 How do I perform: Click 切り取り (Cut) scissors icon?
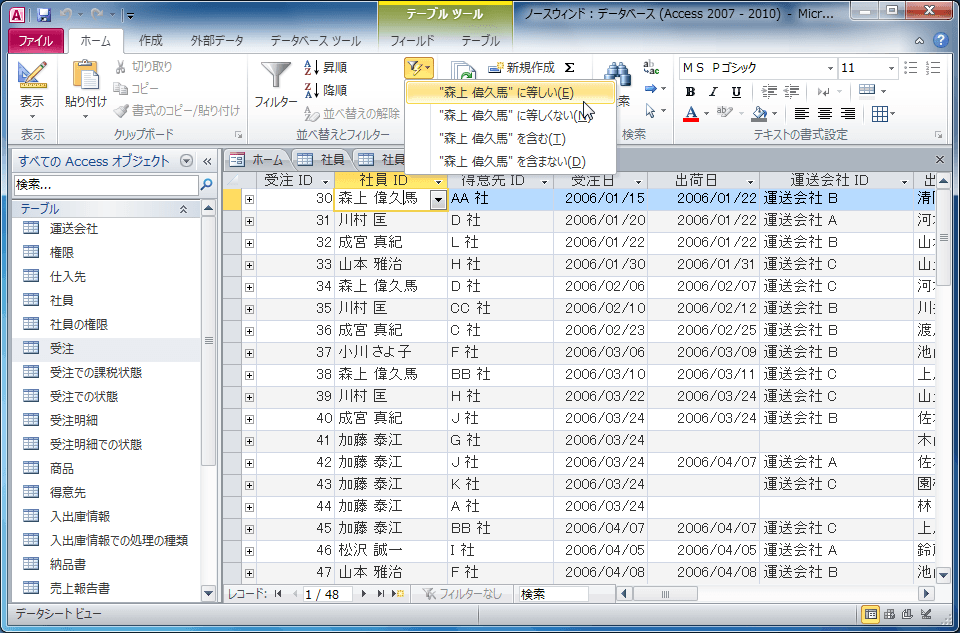pyautogui.click(x=121, y=67)
